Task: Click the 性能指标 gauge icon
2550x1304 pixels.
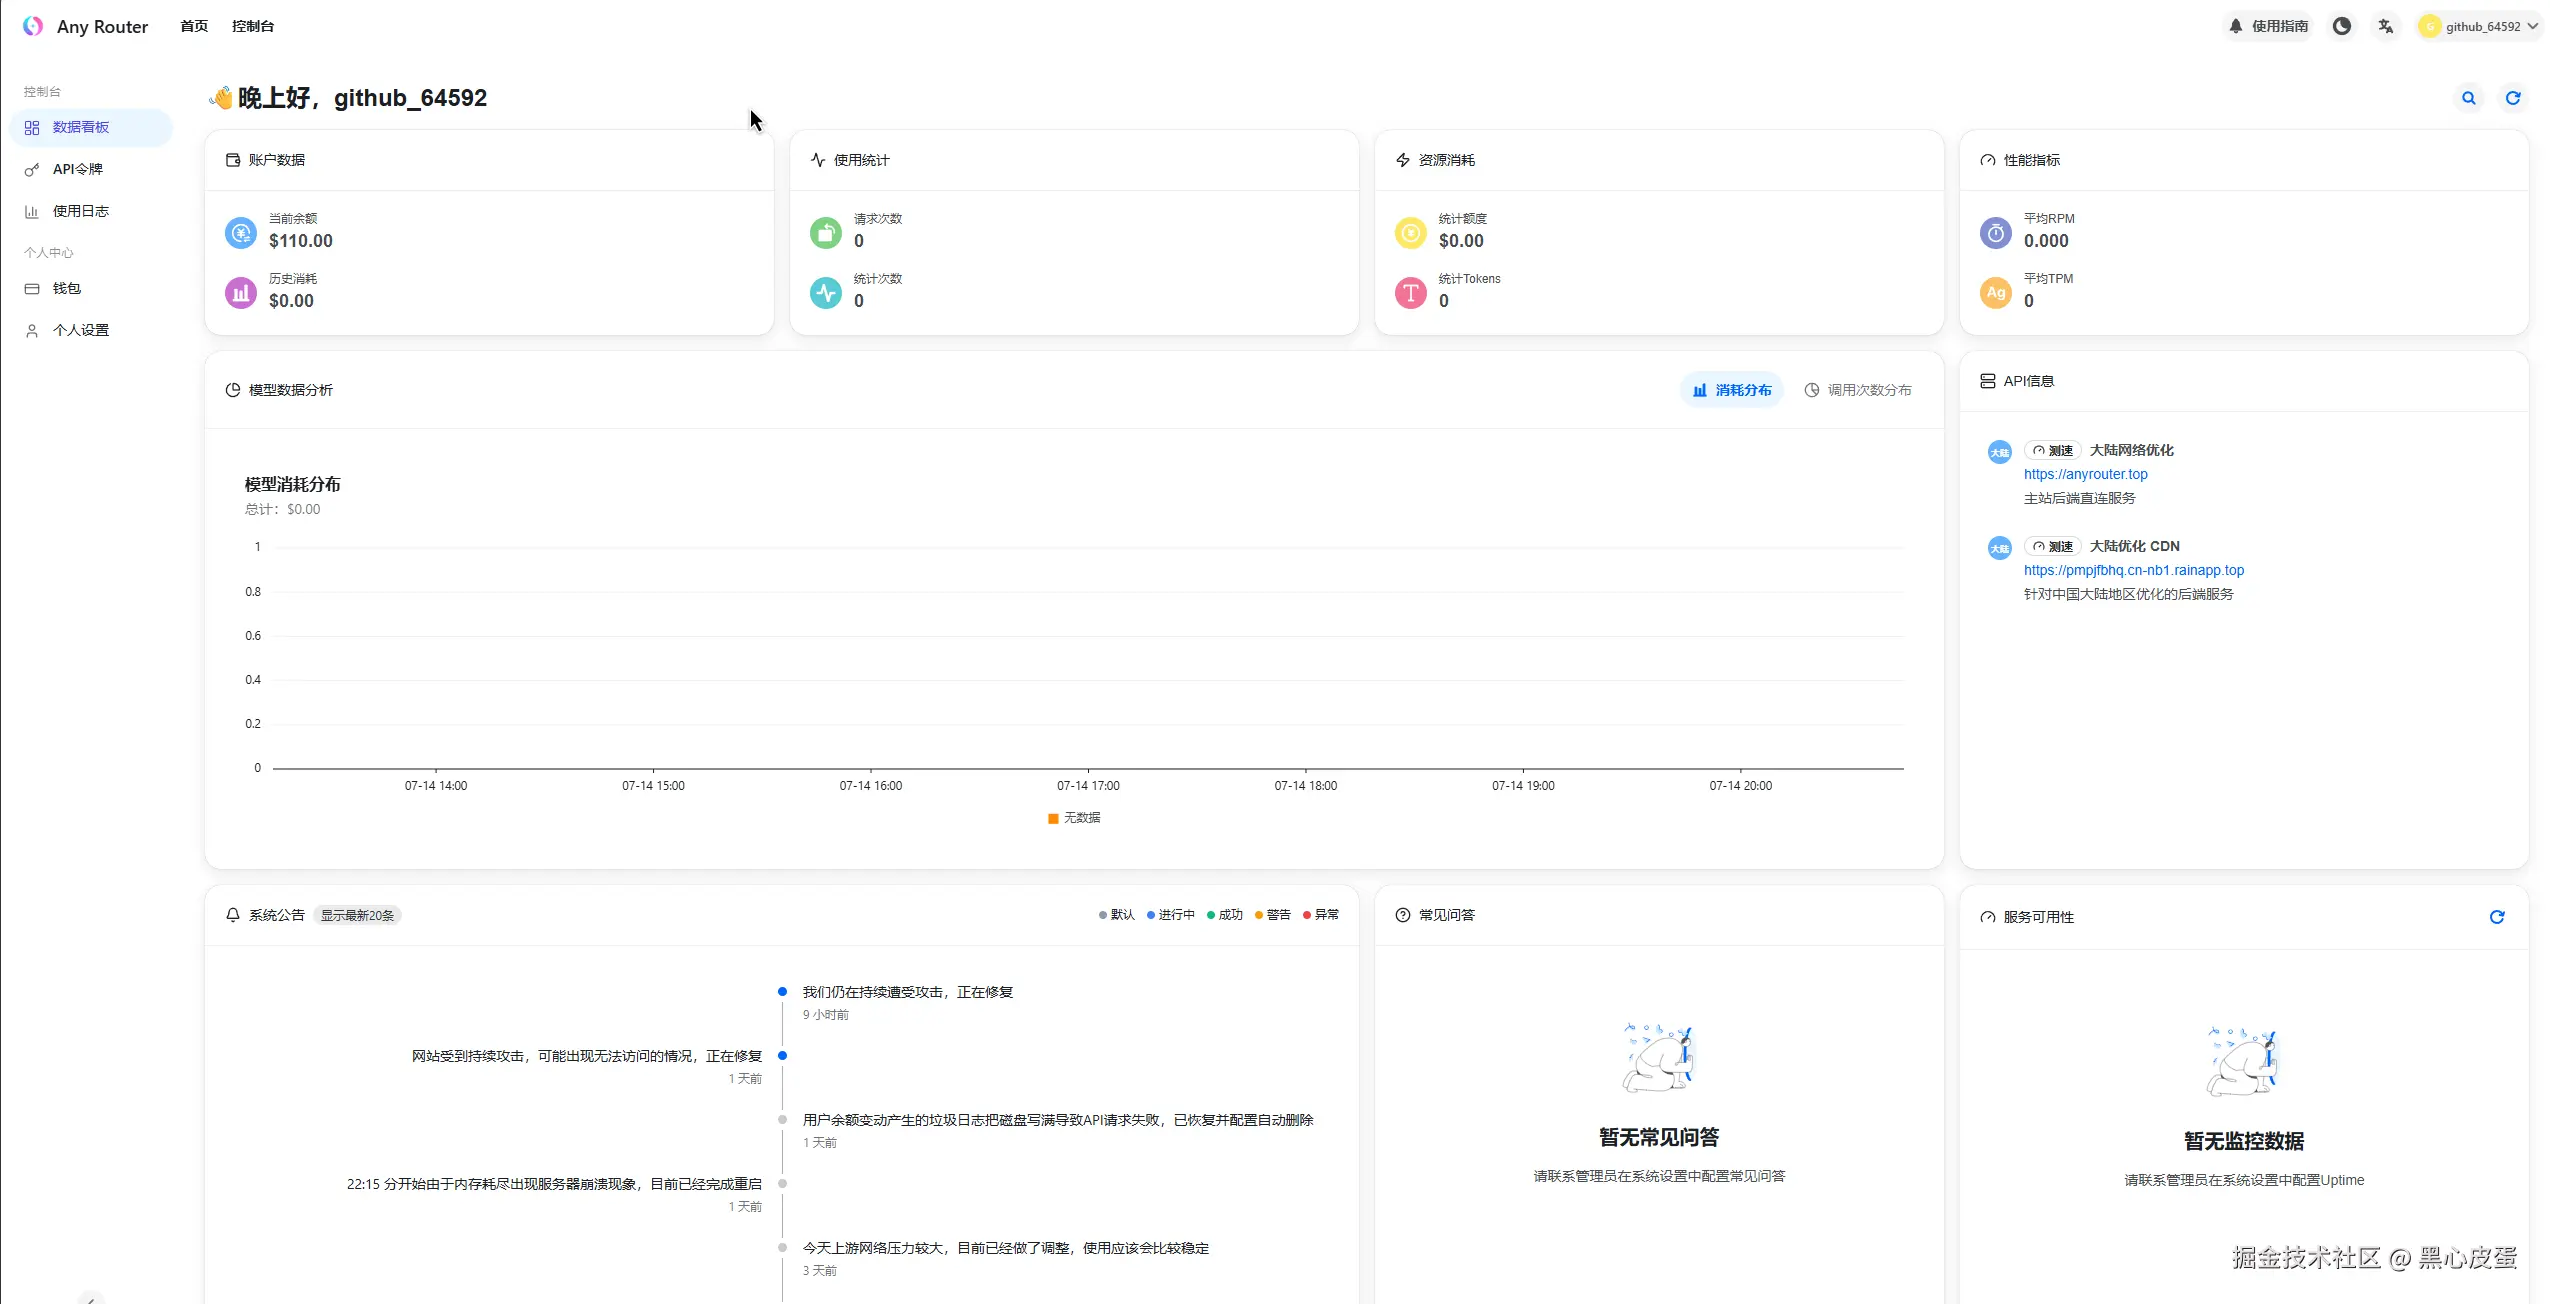Action: (x=1988, y=160)
